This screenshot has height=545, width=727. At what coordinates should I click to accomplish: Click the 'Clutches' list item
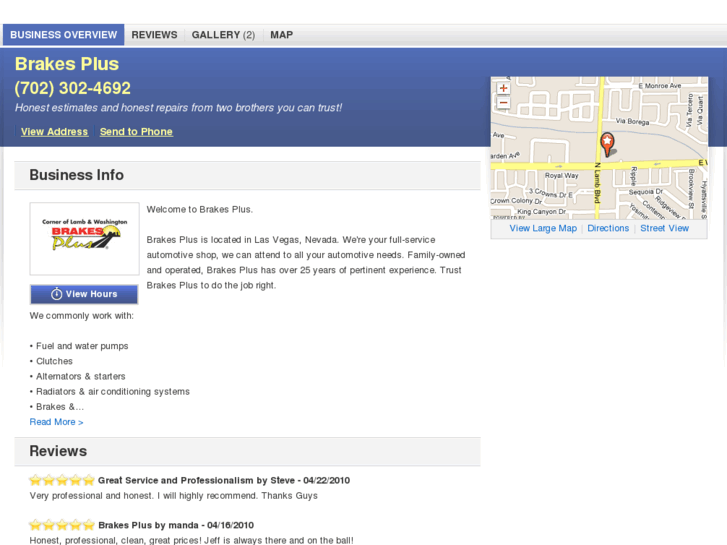pyautogui.click(x=54, y=361)
